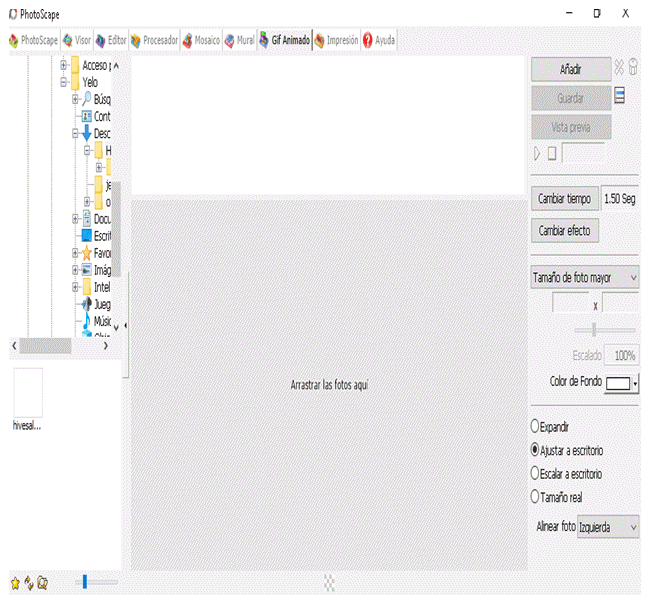Click the save options icon beside Guardar
The image size is (650, 600).
click(619, 95)
